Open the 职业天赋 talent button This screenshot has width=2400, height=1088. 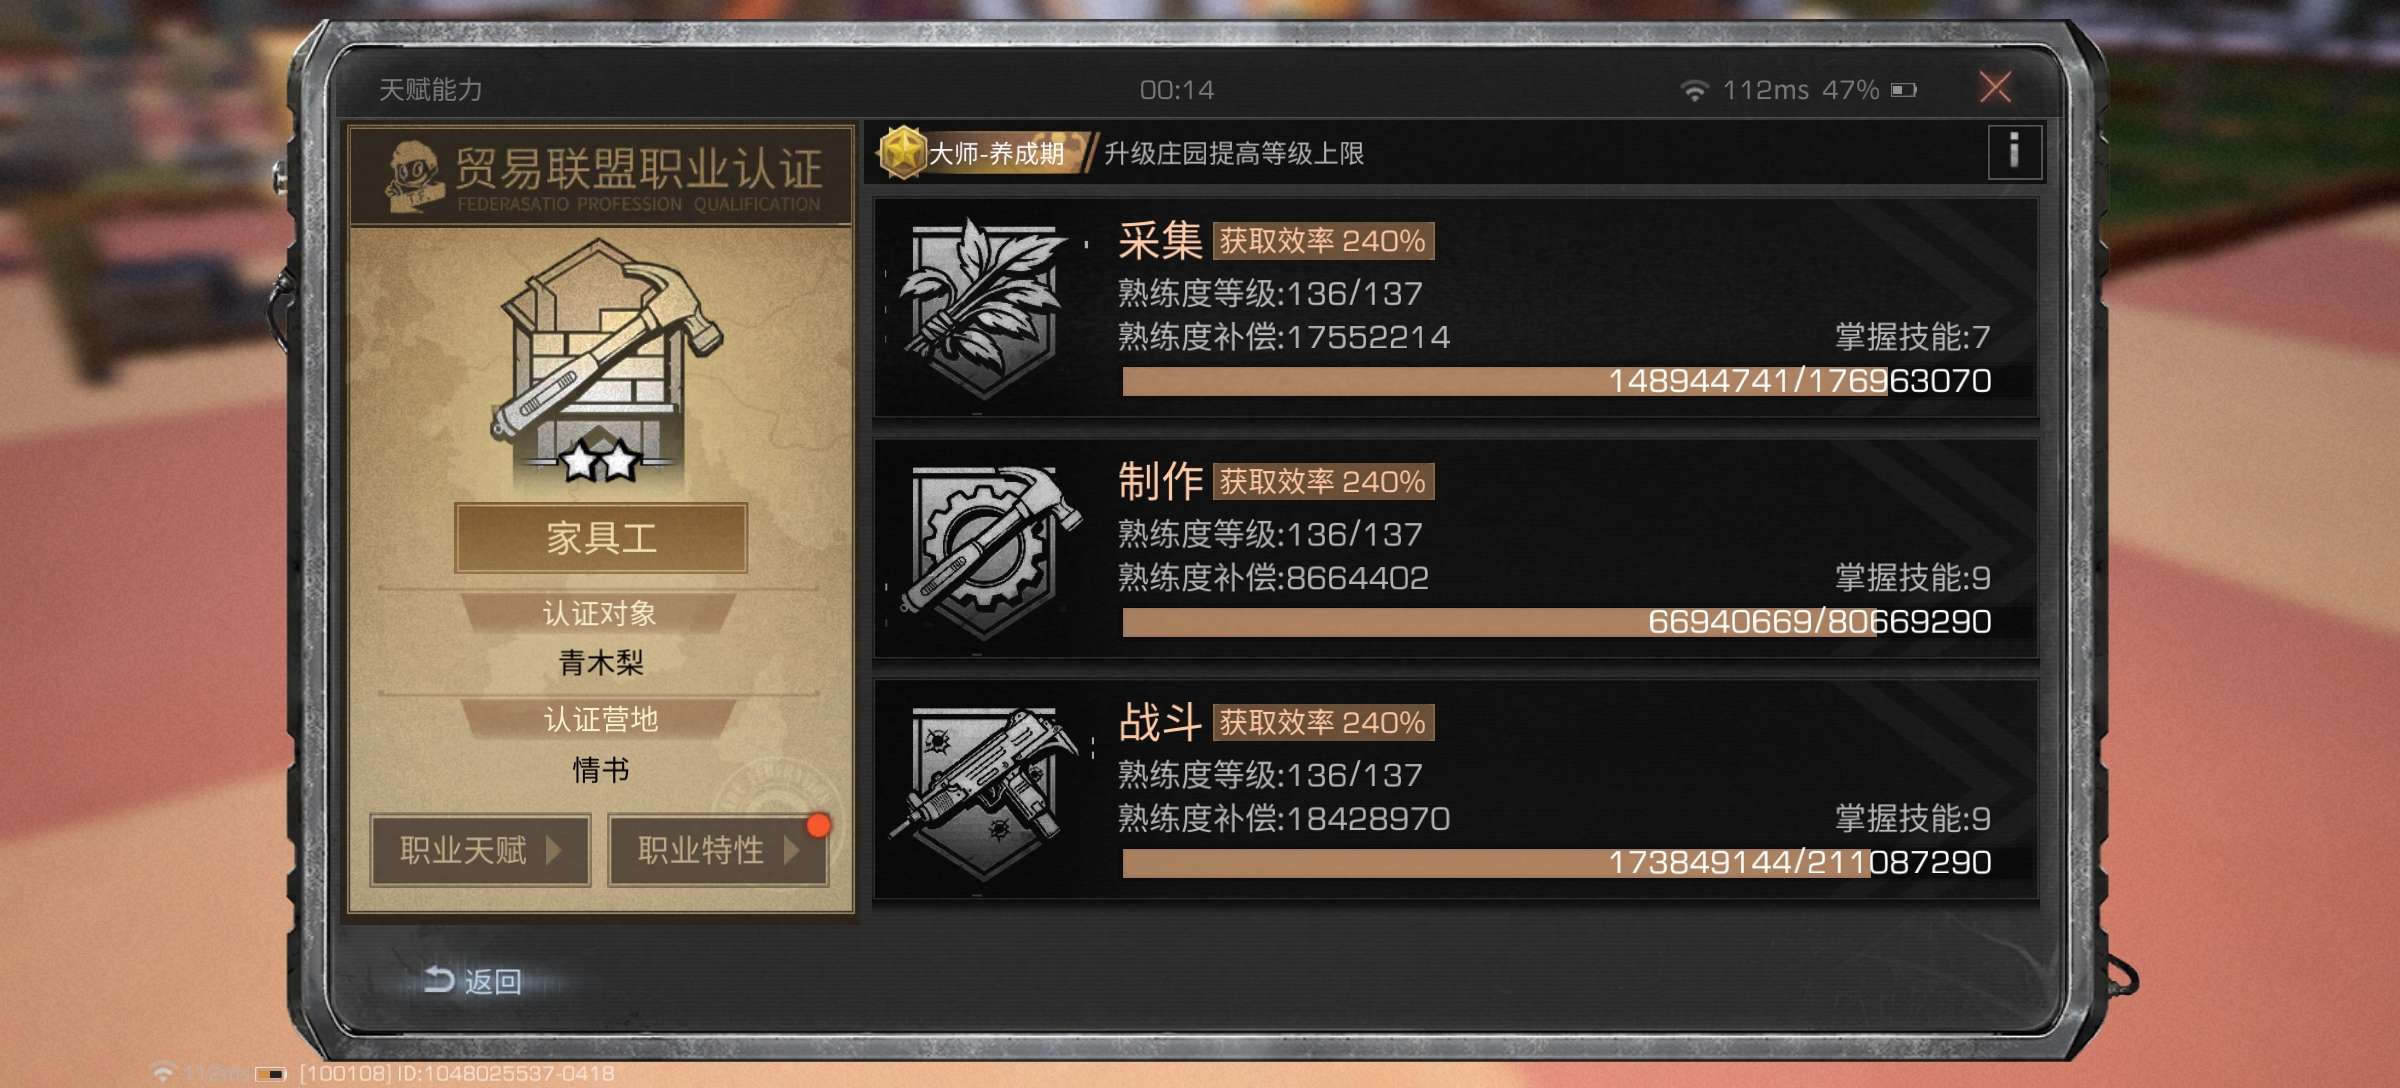(480, 850)
